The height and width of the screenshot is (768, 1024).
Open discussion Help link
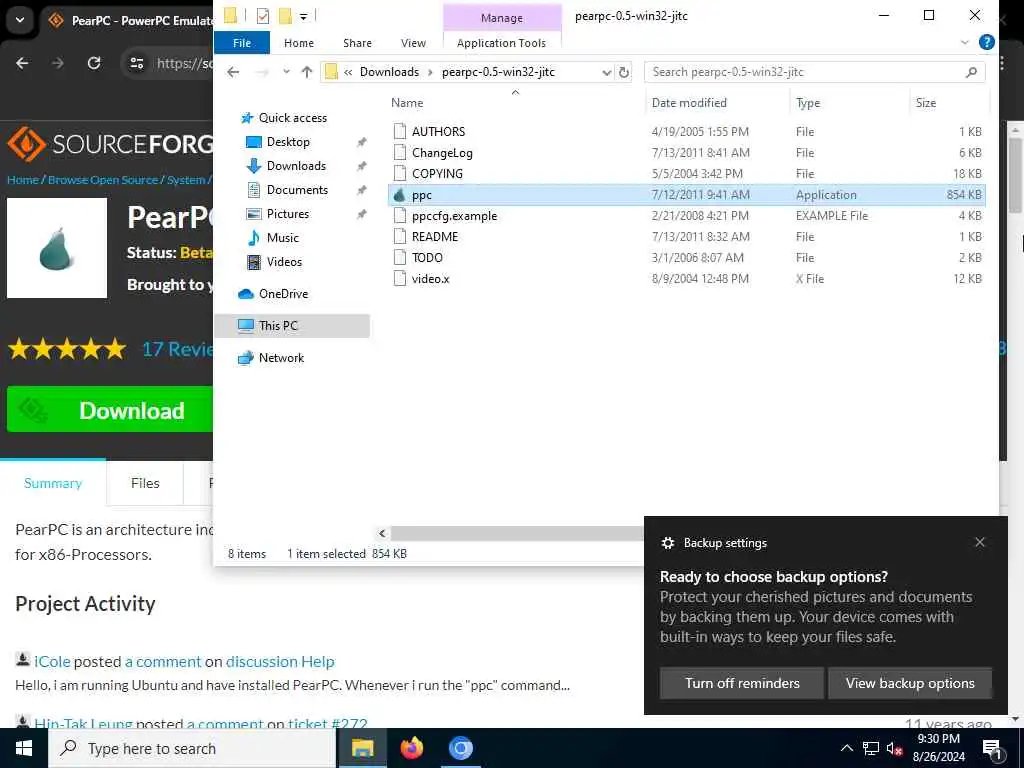click(280, 662)
